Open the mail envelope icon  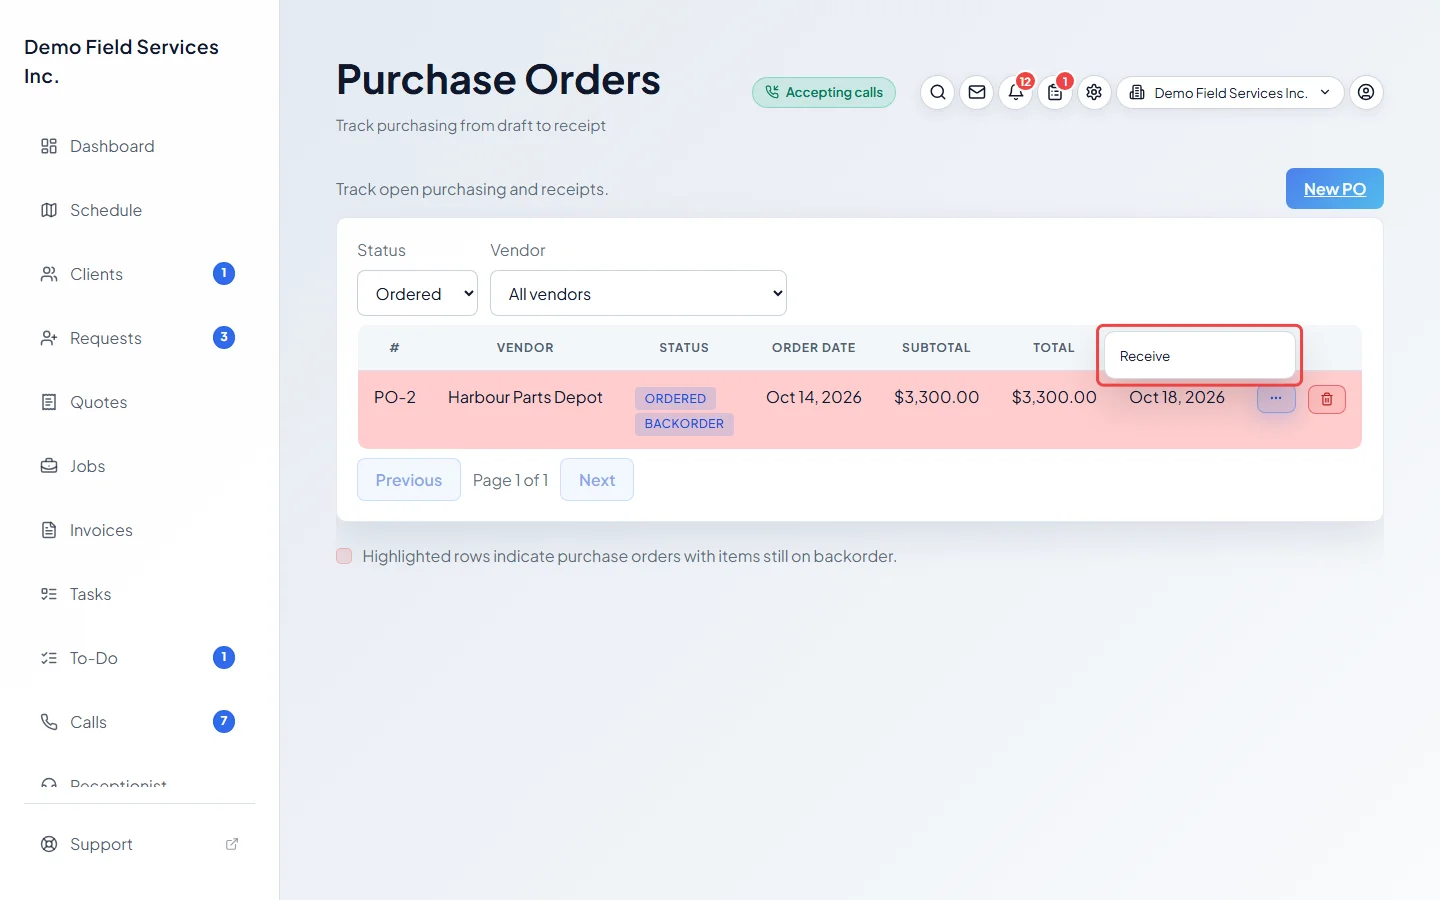pos(977,92)
